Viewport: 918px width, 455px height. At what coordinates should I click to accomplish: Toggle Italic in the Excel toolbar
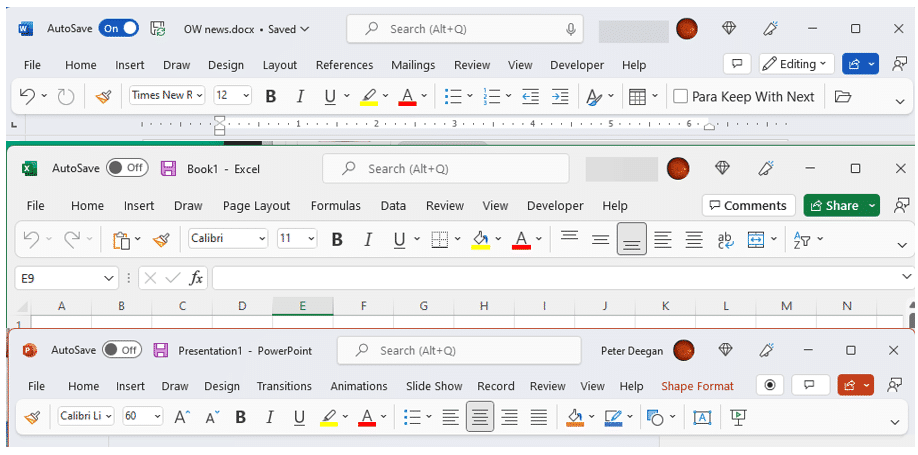pyautogui.click(x=368, y=239)
